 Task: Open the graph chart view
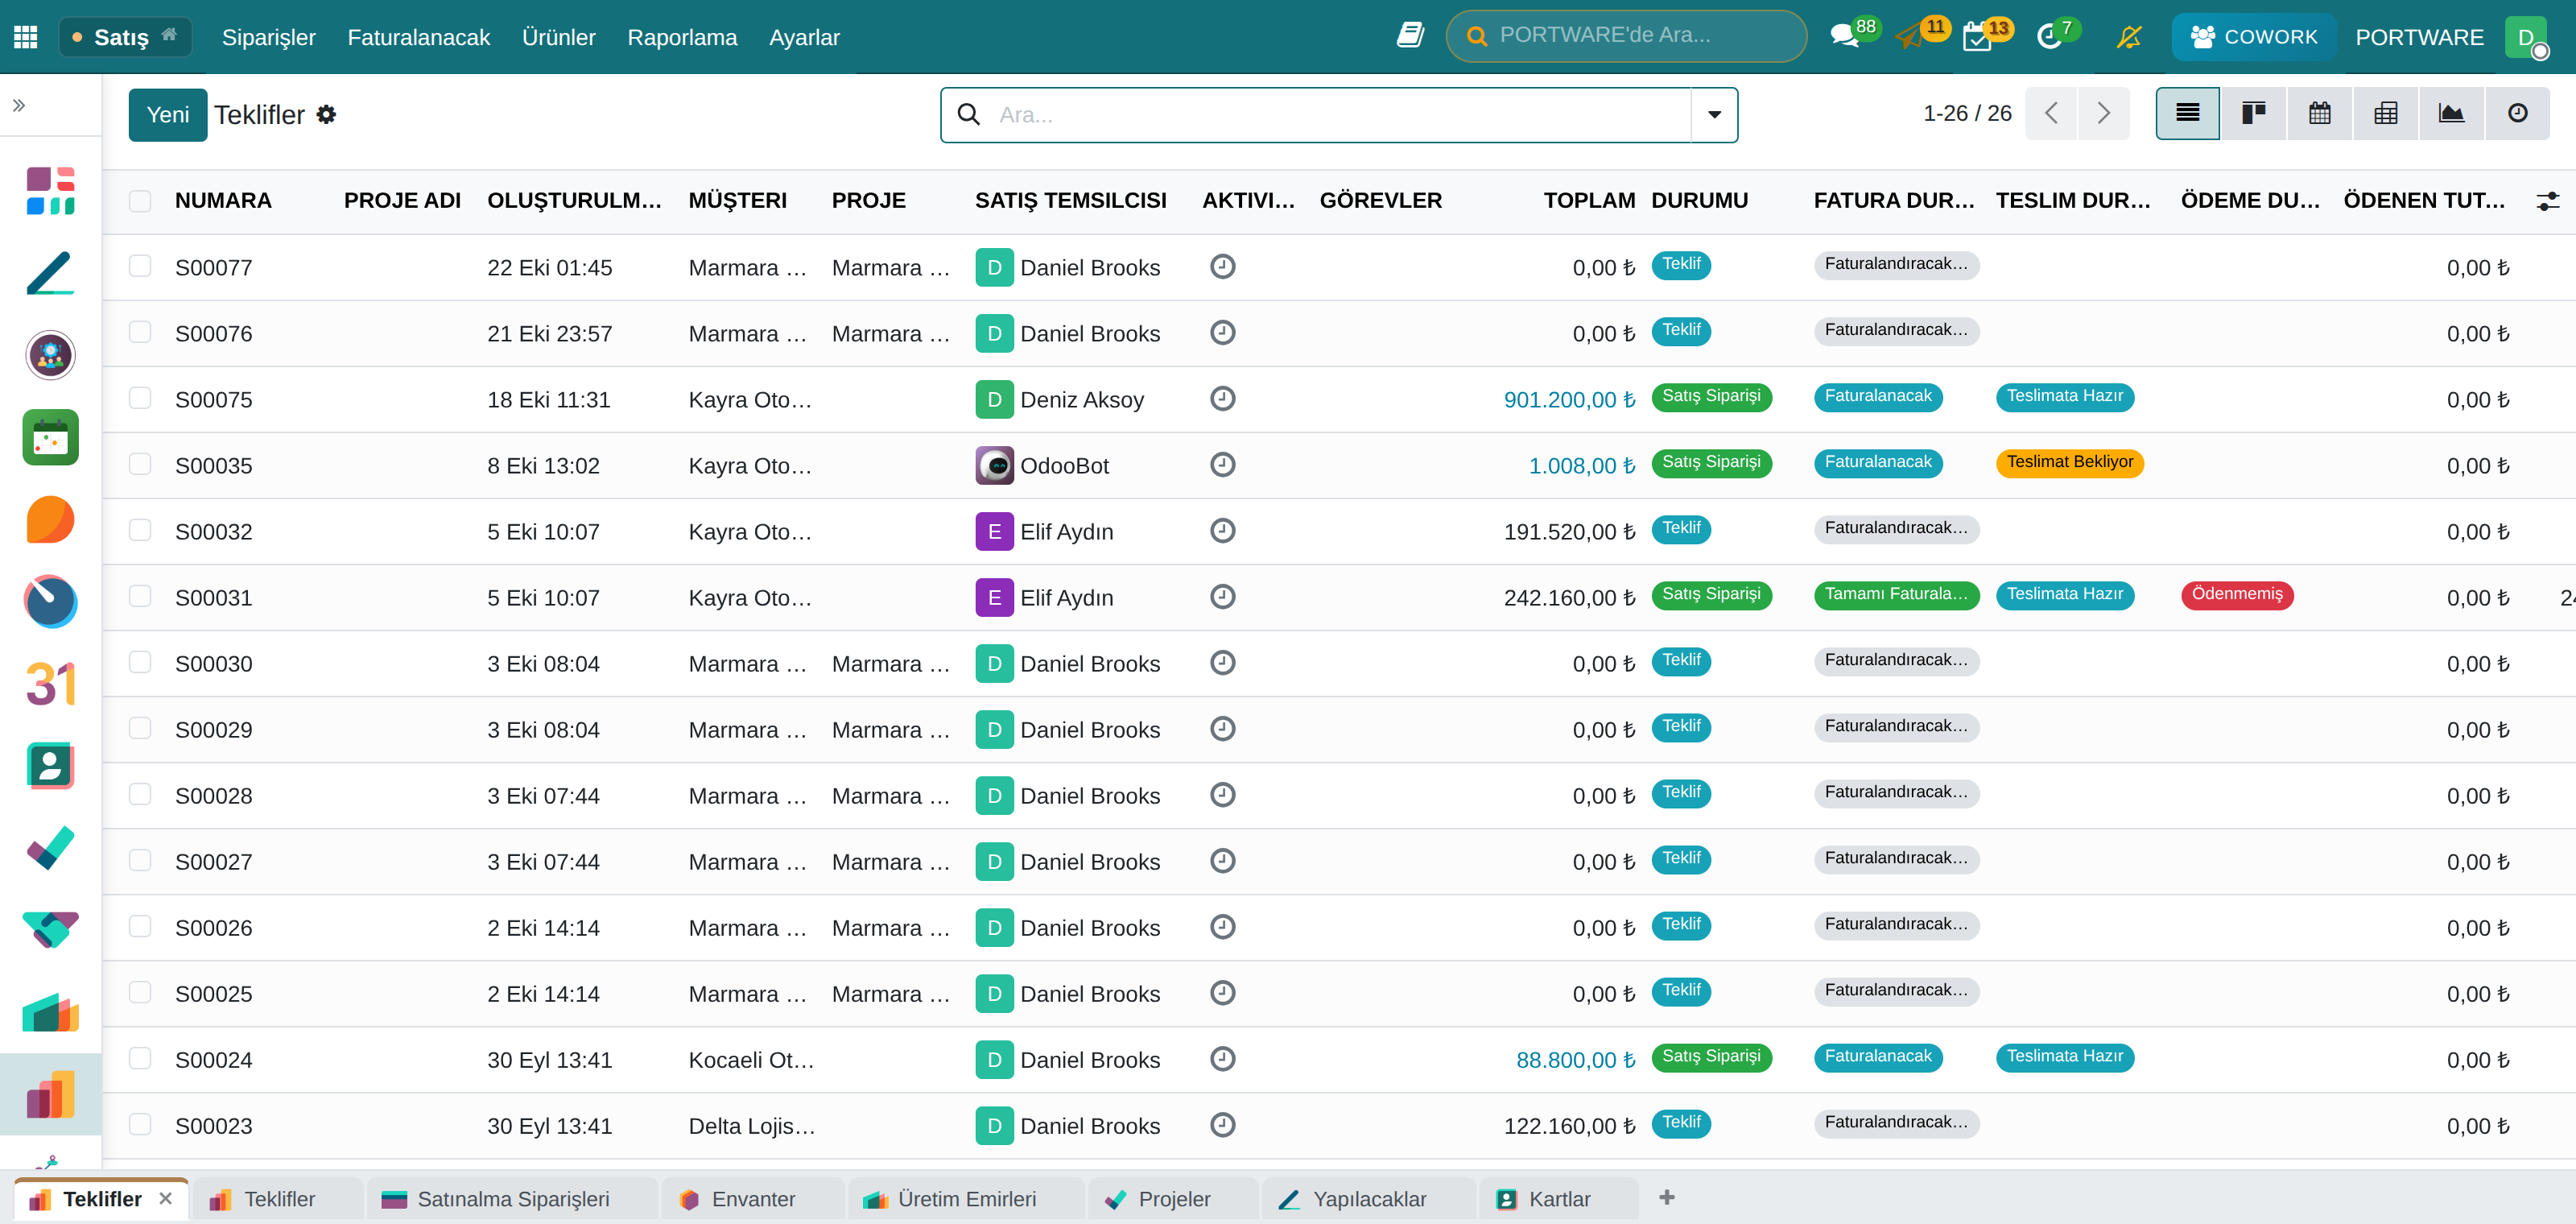click(x=2451, y=114)
